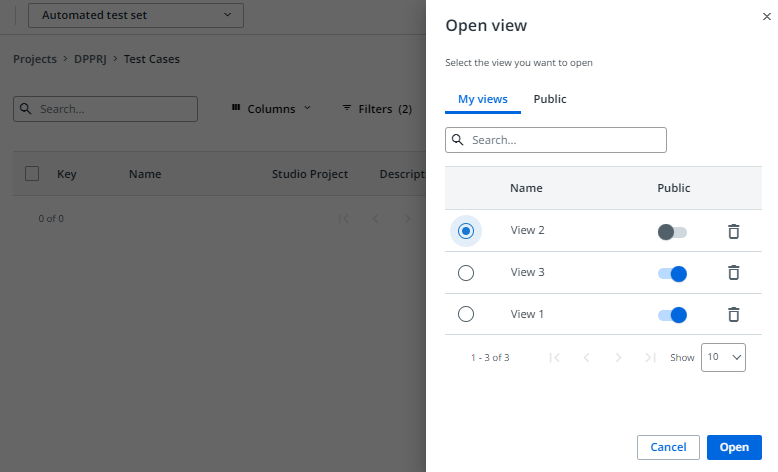
Task: Open the Show 10 rows dropdown
Action: (x=723, y=357)
